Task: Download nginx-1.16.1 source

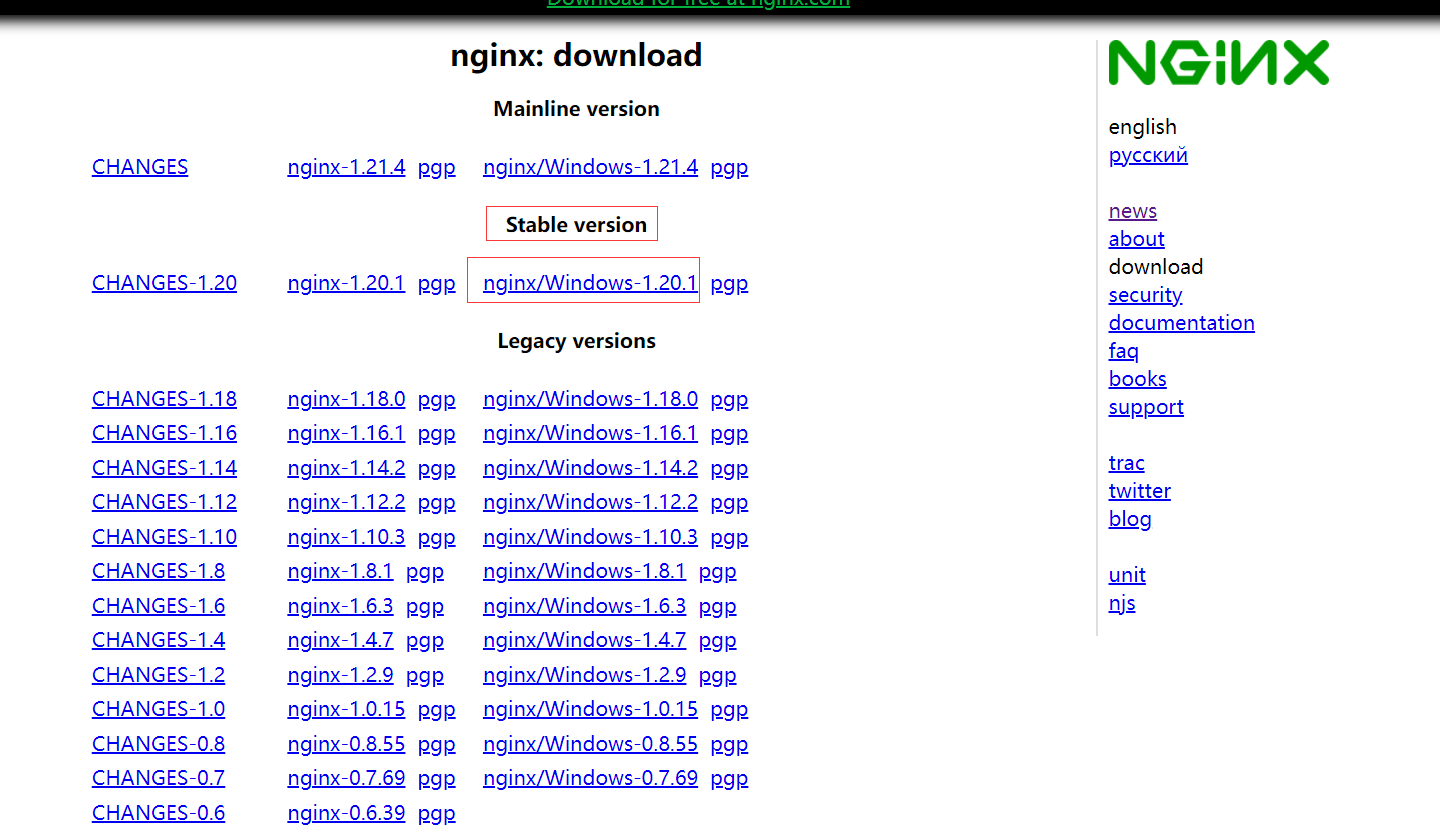Action: pos(346,433)
